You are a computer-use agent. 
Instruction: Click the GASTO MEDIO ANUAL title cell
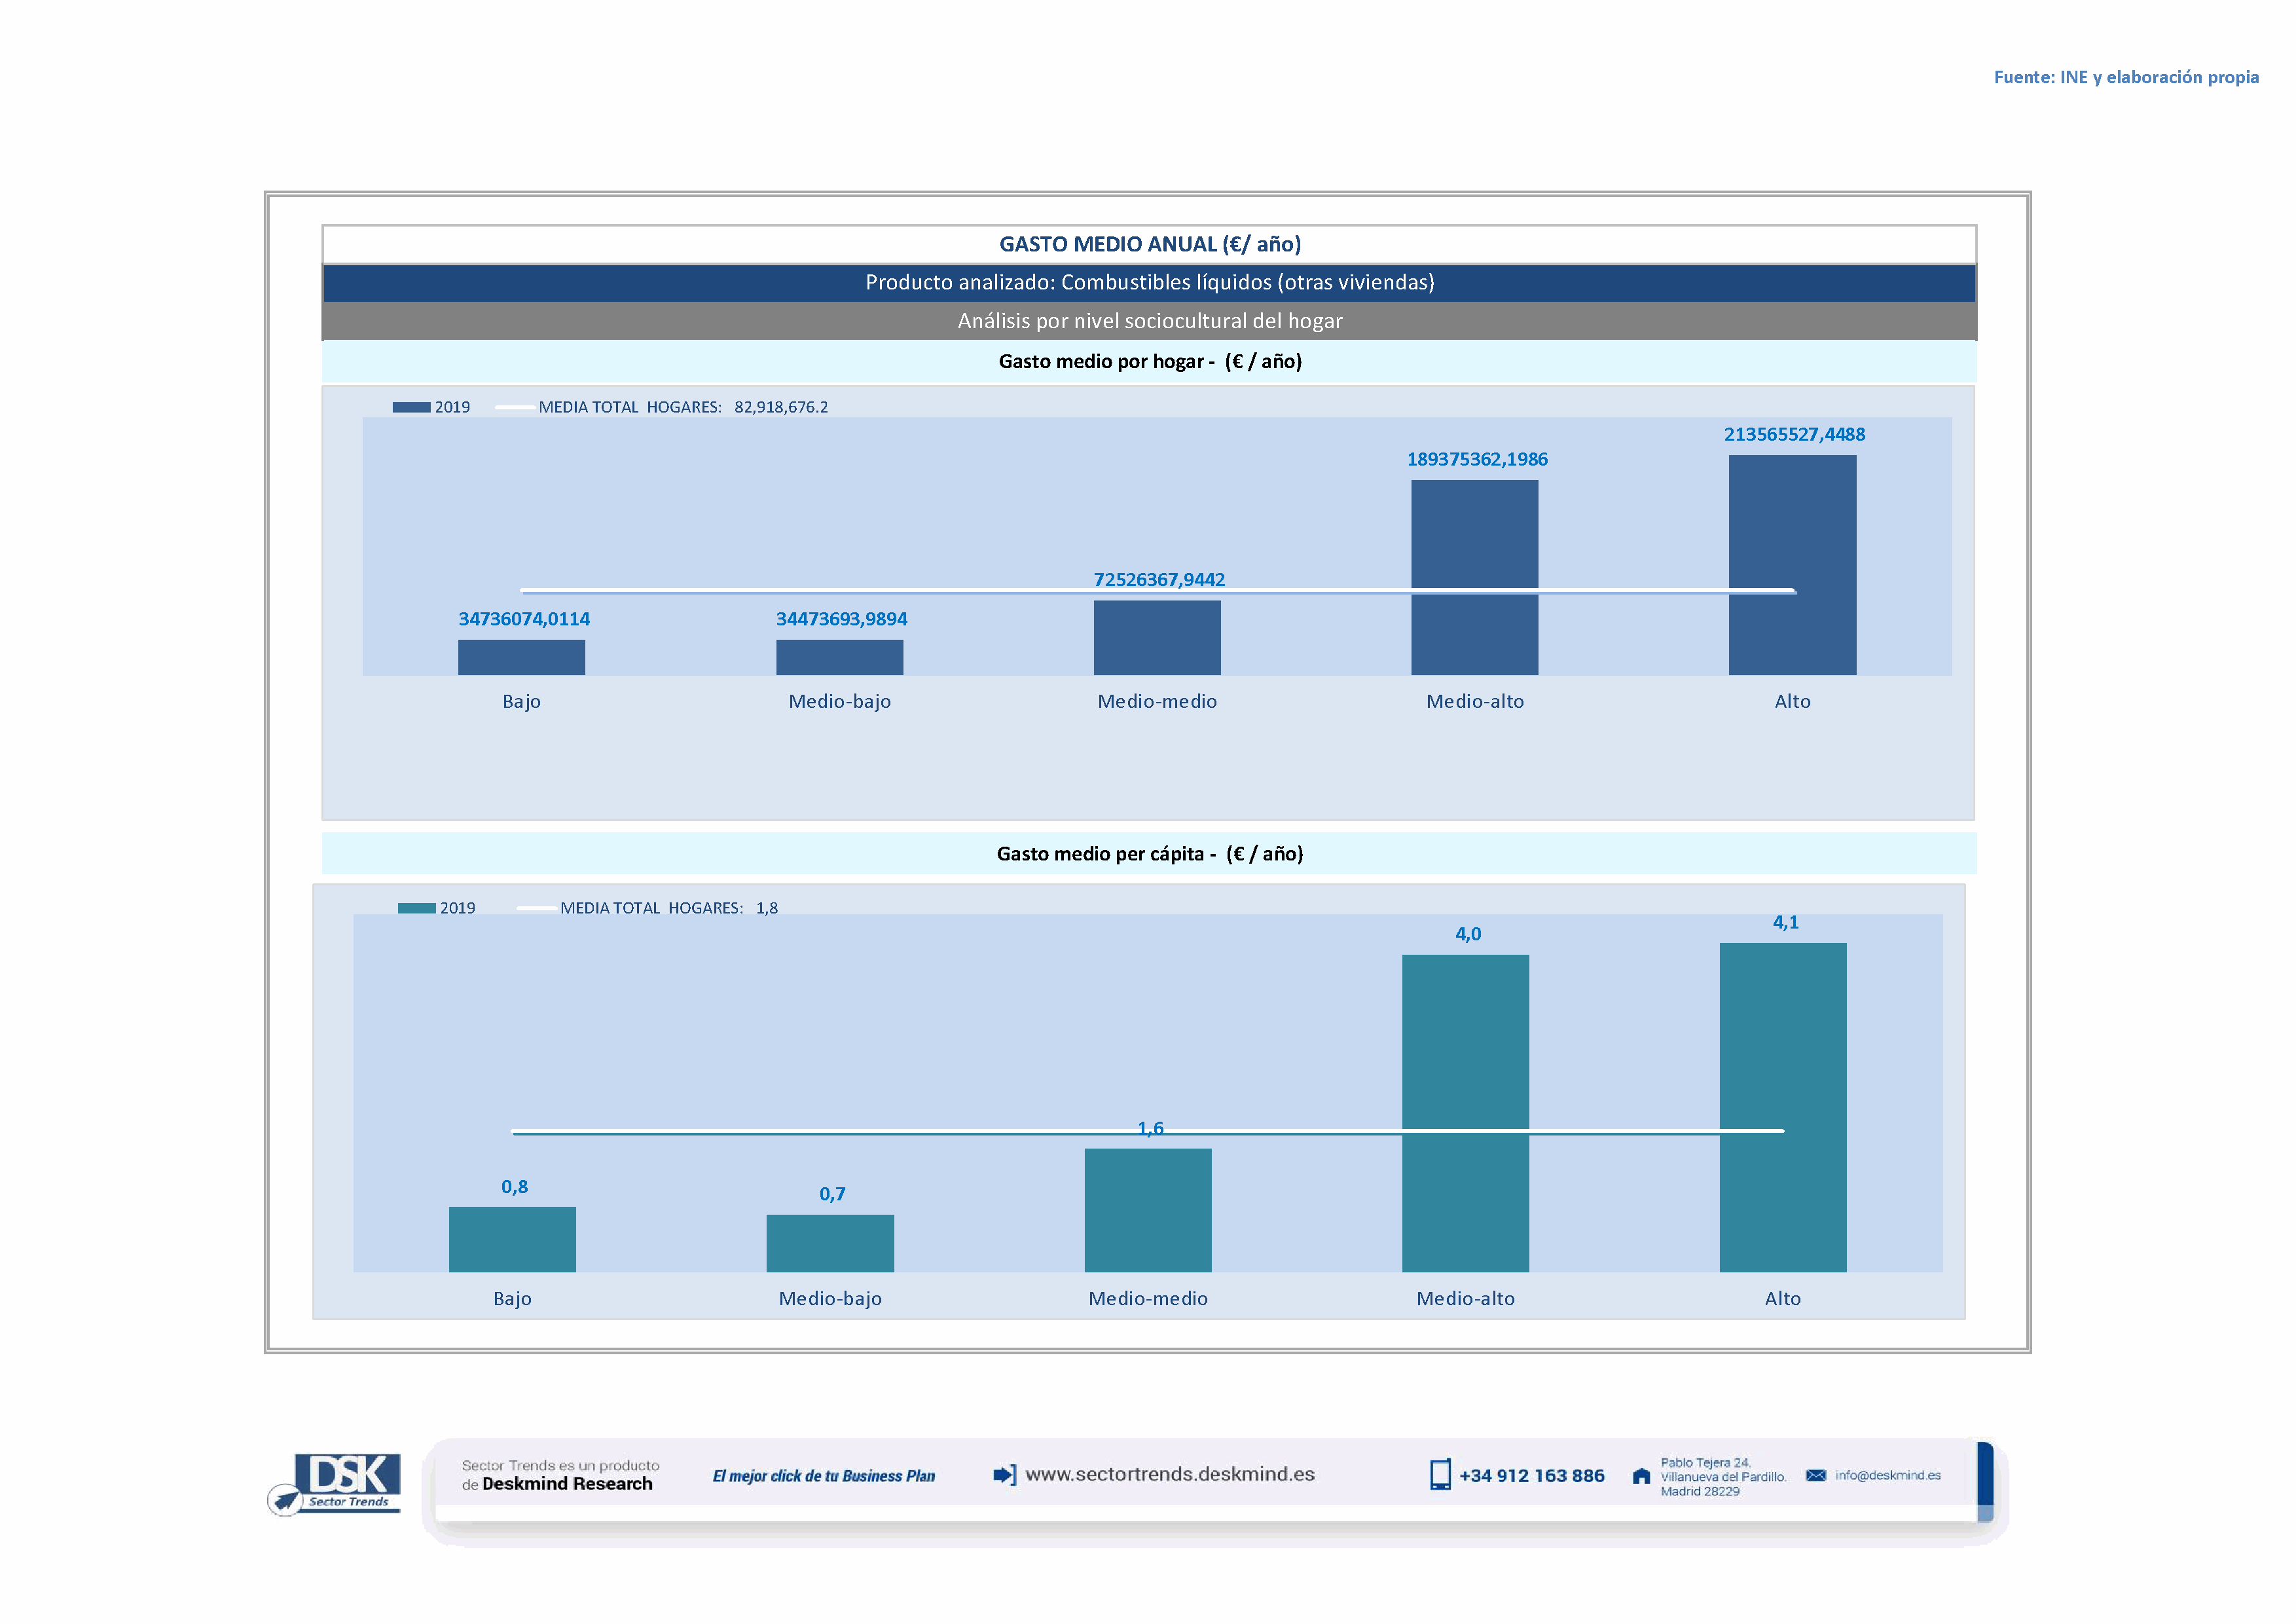(1149, 244)
